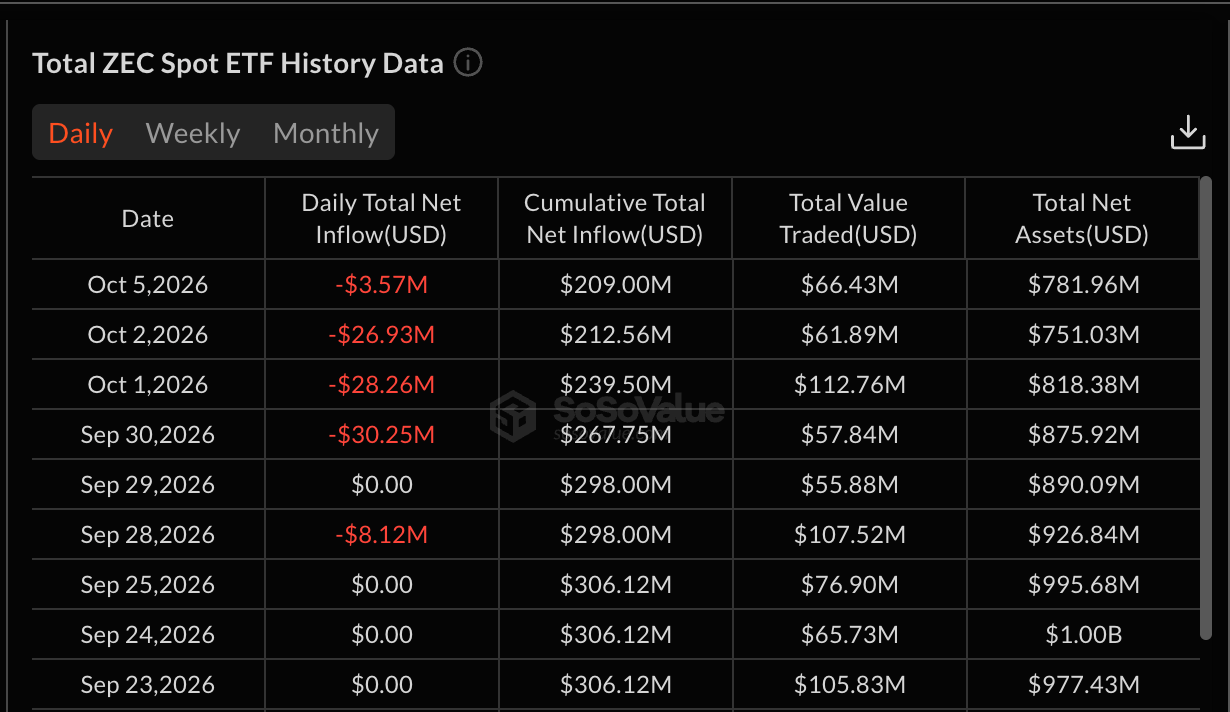Click the Date column header
Image resolution: width=1230 pixels, height=712 pixels.
148,219
